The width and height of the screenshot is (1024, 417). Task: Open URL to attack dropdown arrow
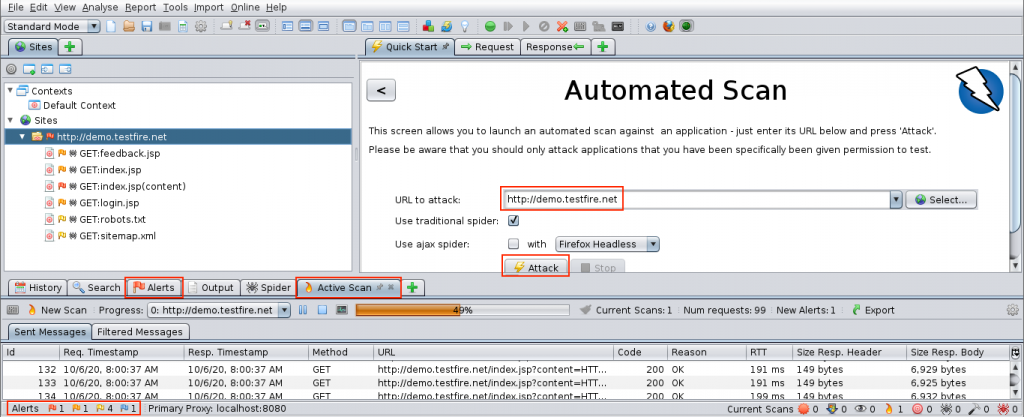coord(896,200)
